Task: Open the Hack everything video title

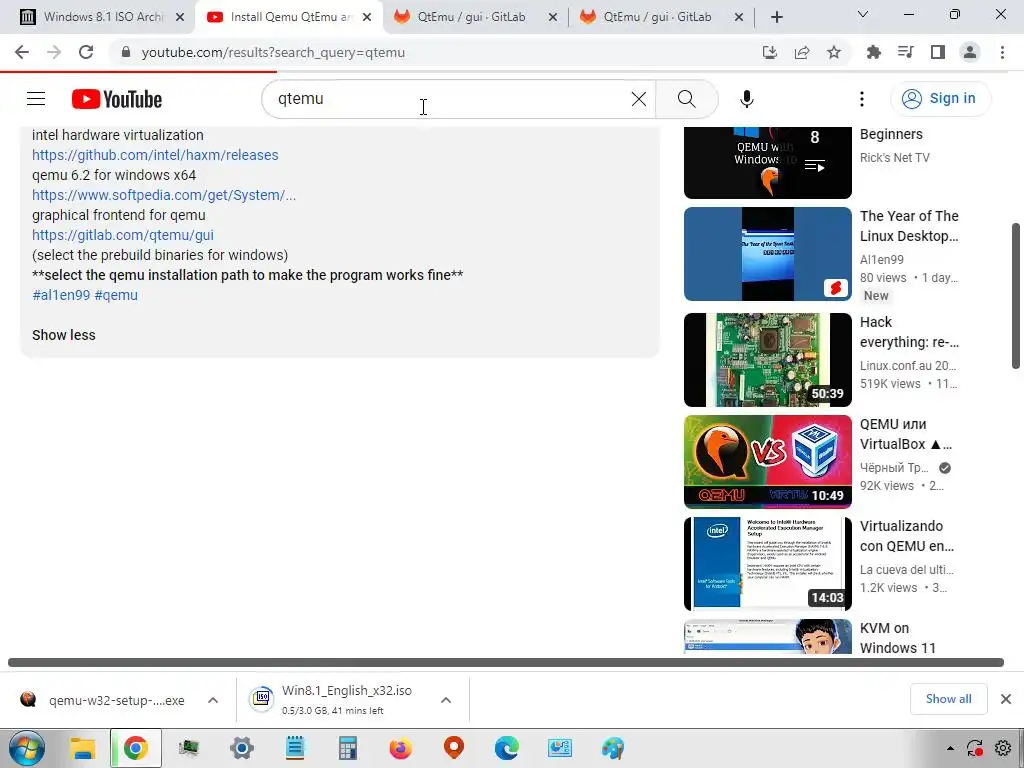Action: pyautogui.click(x=909, y=332)
